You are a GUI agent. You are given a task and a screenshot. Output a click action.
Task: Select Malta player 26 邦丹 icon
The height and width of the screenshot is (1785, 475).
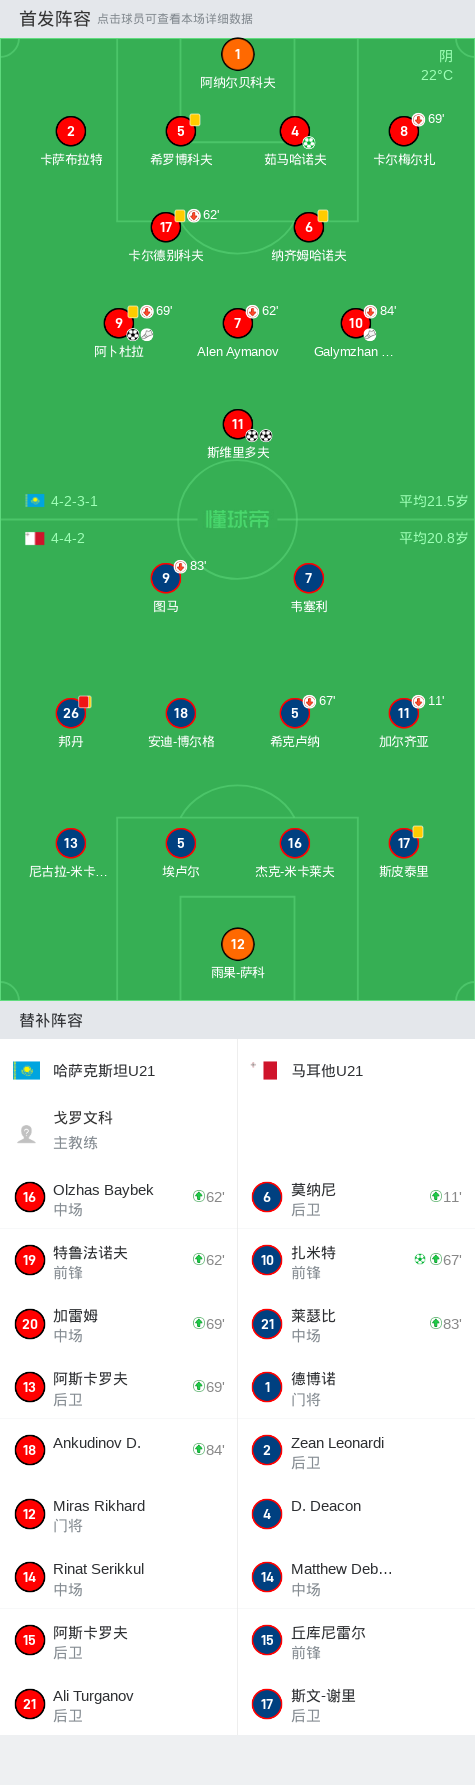click(70, 714)
